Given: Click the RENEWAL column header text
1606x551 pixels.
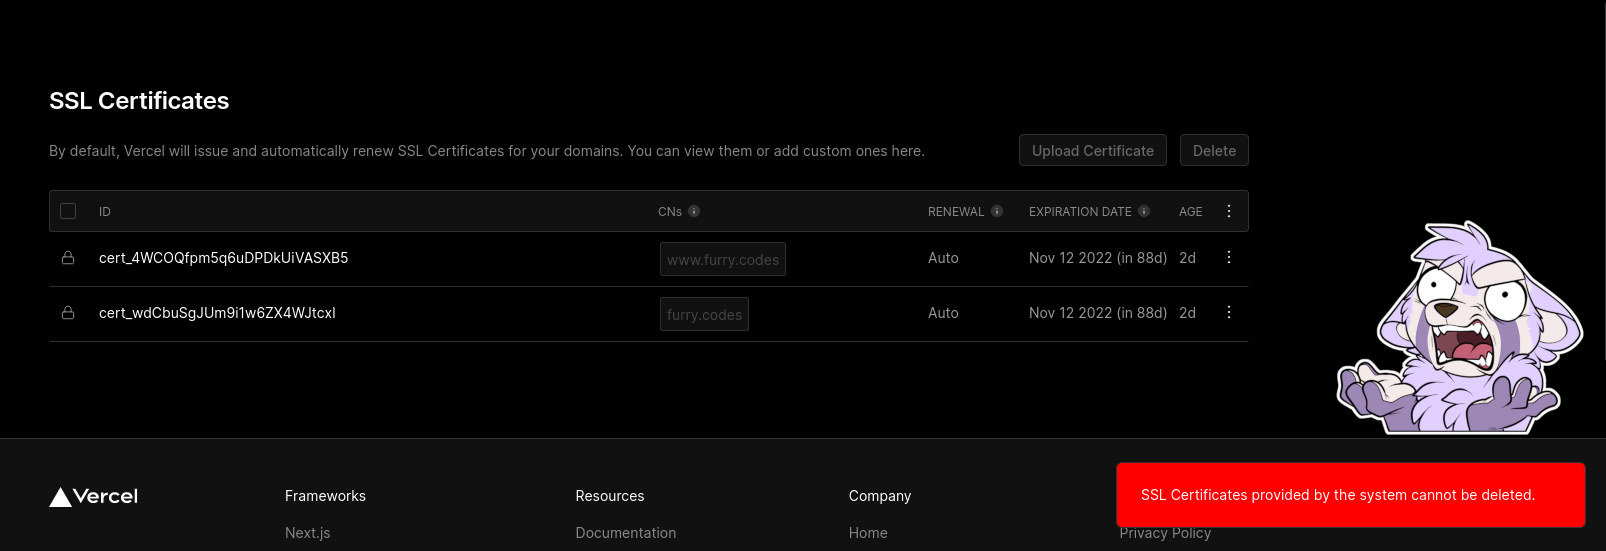Looking at the screenshot, I should (x=956, y=212).
